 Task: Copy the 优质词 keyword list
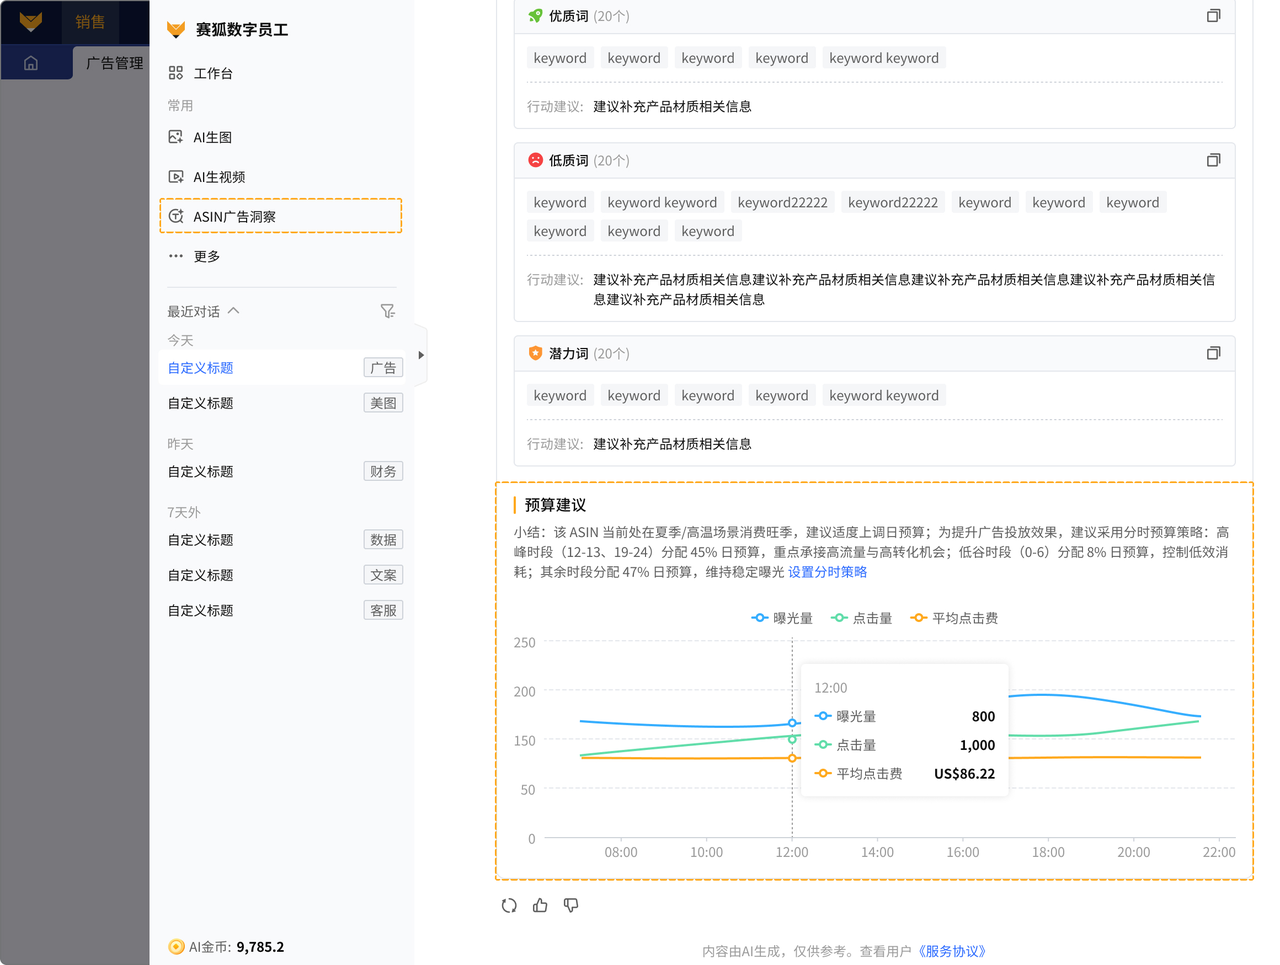tap(1213, 16)
